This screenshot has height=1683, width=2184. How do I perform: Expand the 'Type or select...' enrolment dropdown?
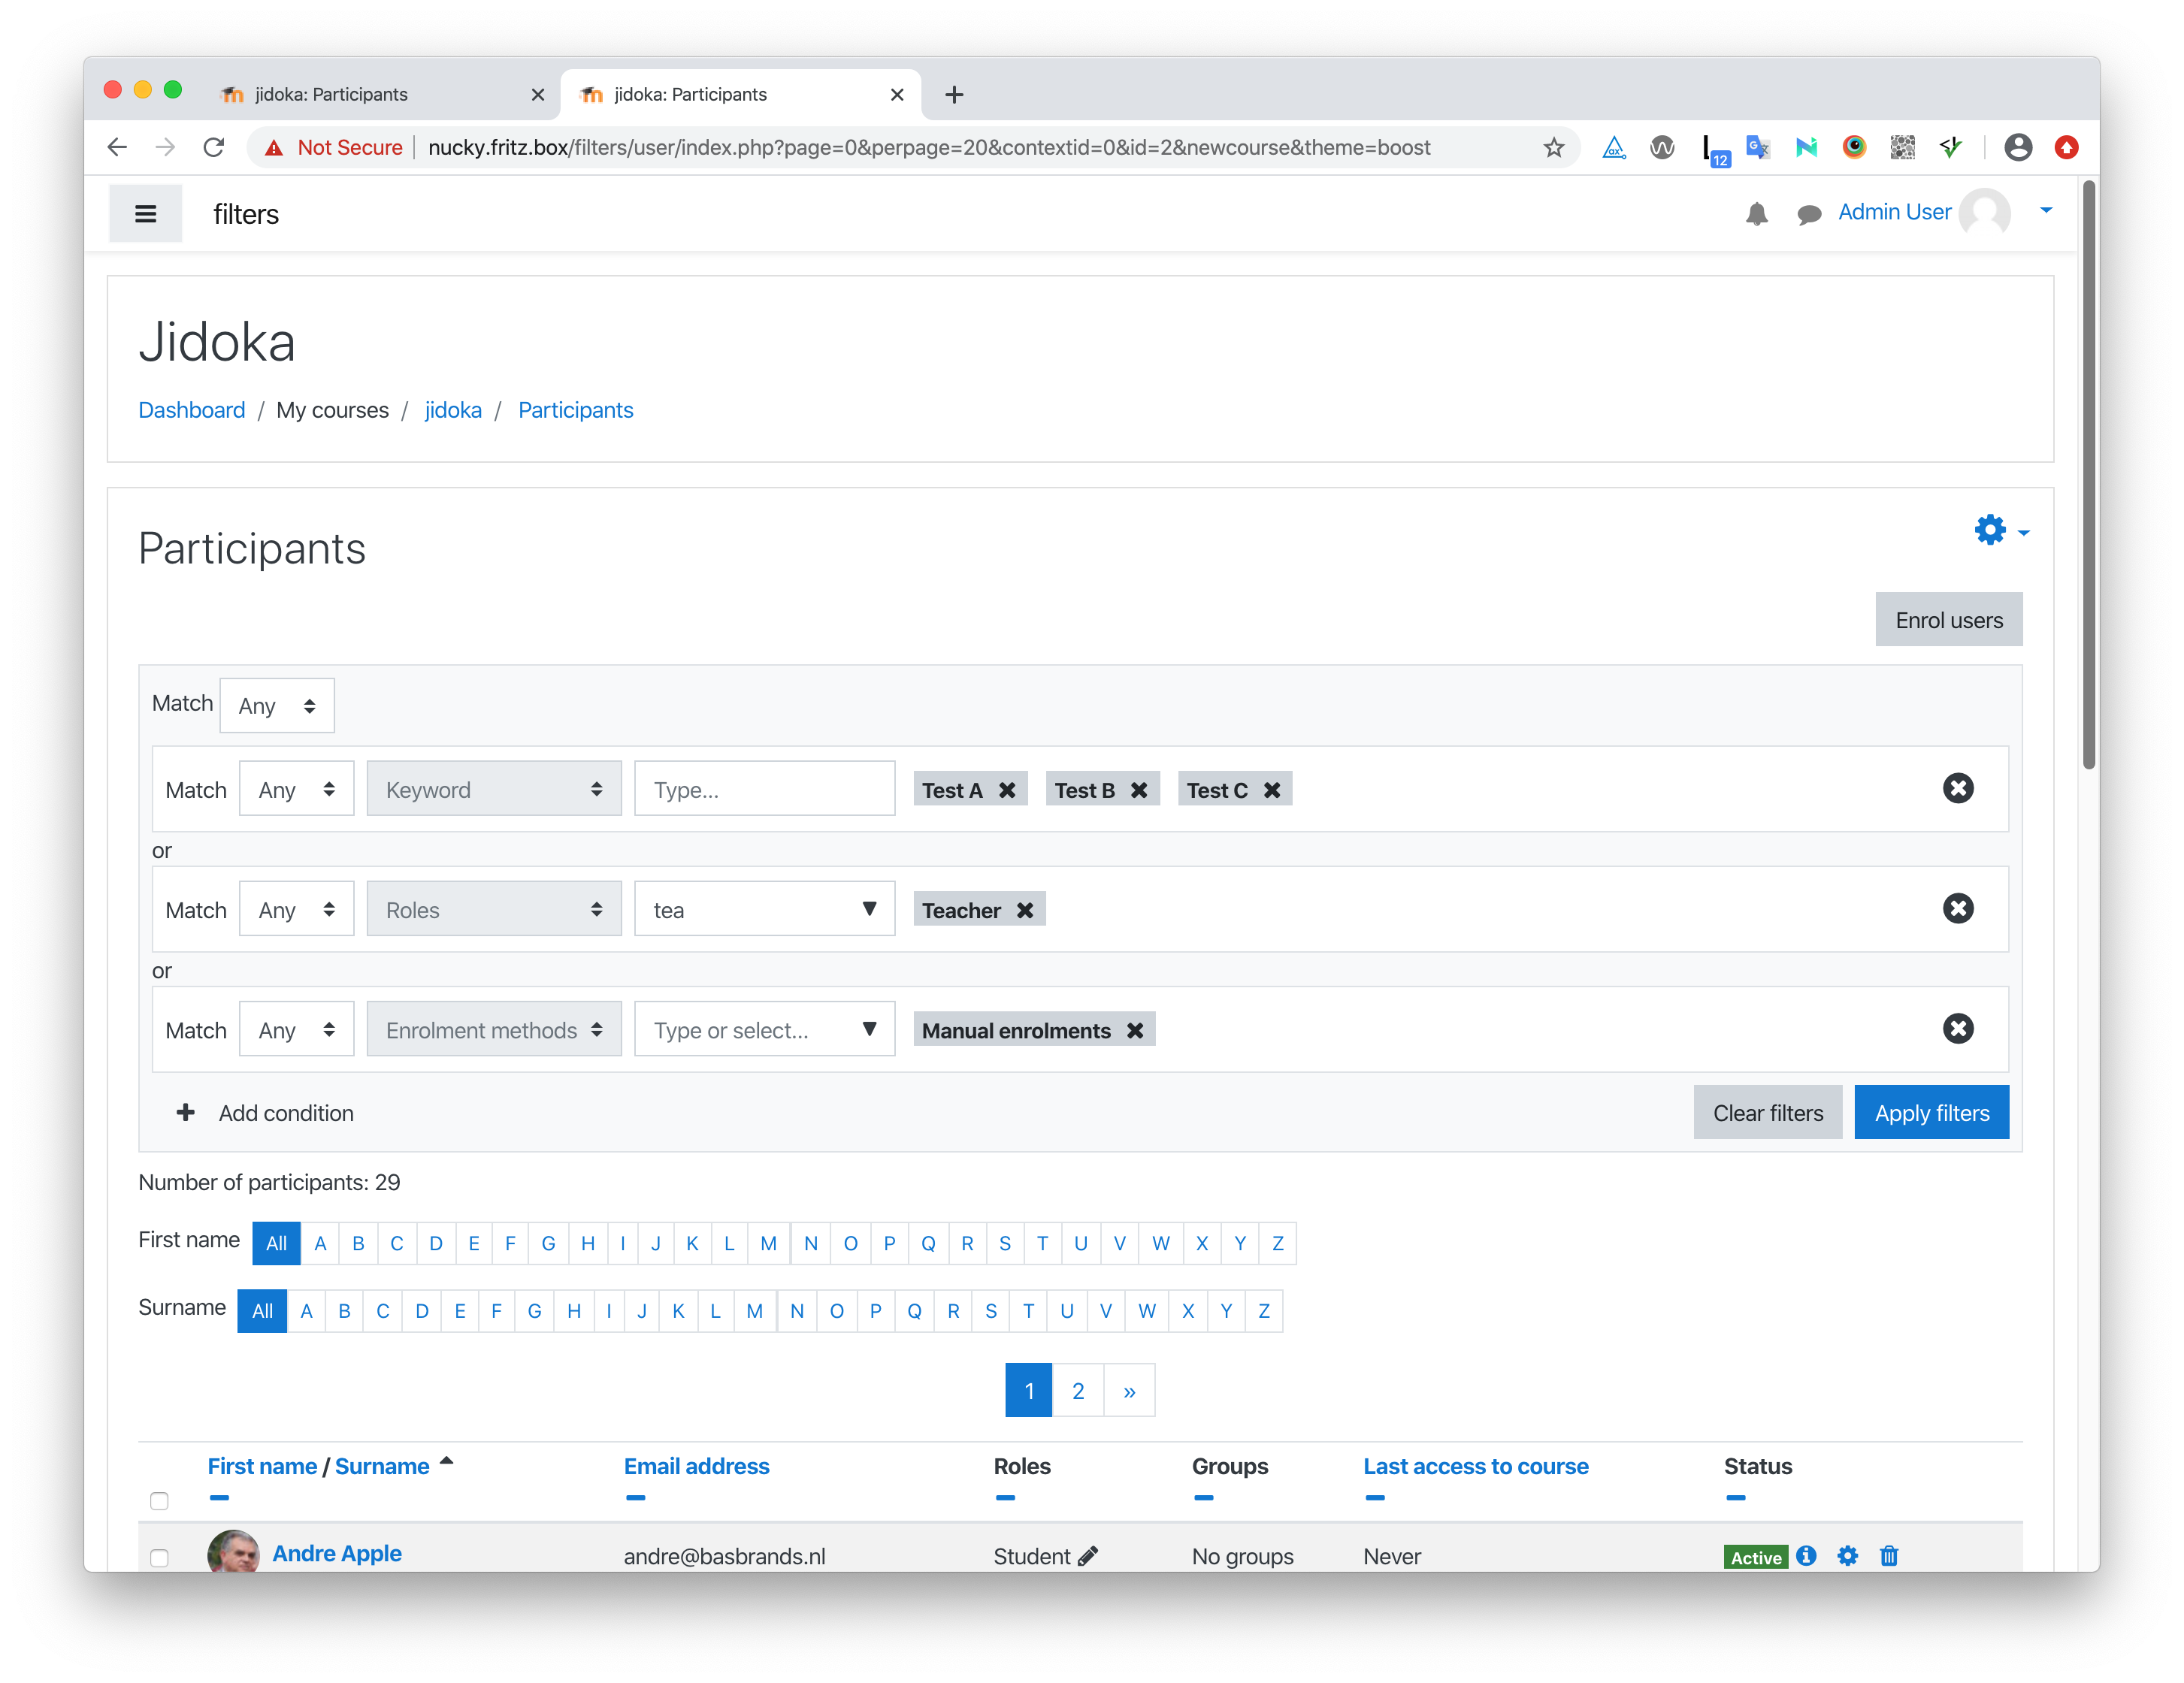pos(869,1028)
